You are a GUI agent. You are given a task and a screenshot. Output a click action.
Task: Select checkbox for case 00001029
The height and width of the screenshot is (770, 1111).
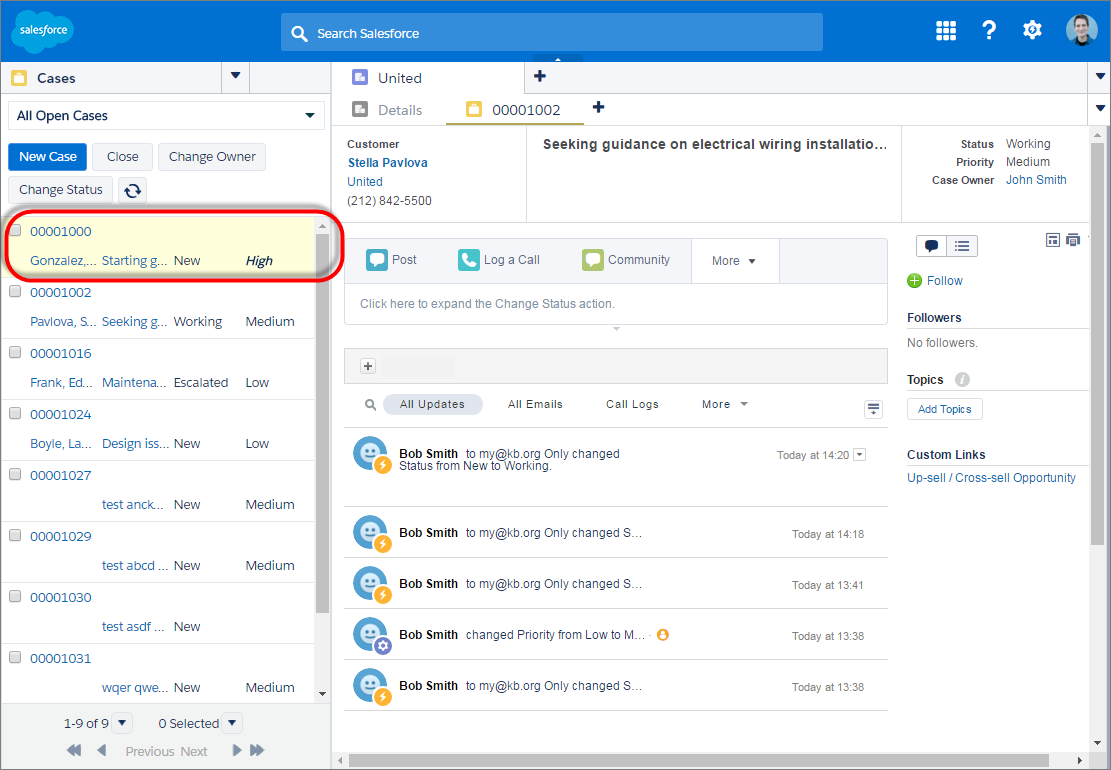(15, 535)
